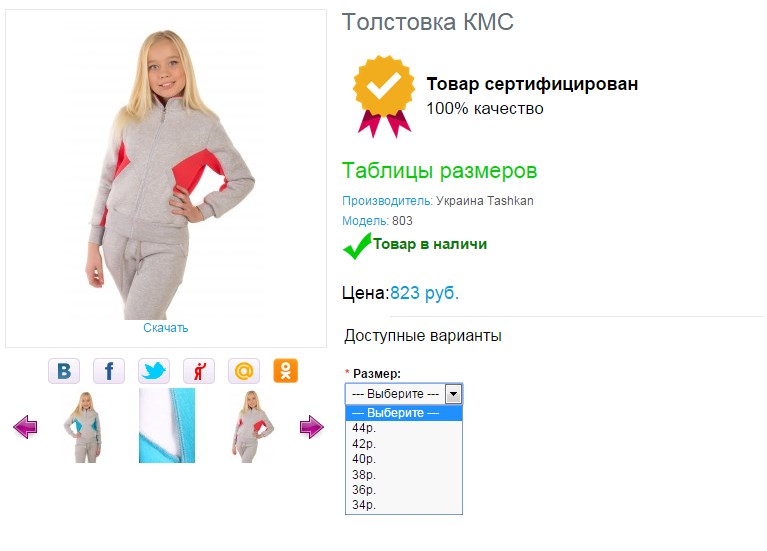767x551 pixels.
Task: Go to next thumbnails with right arrow
Action: pyautogui.click(x=312, y=427)
